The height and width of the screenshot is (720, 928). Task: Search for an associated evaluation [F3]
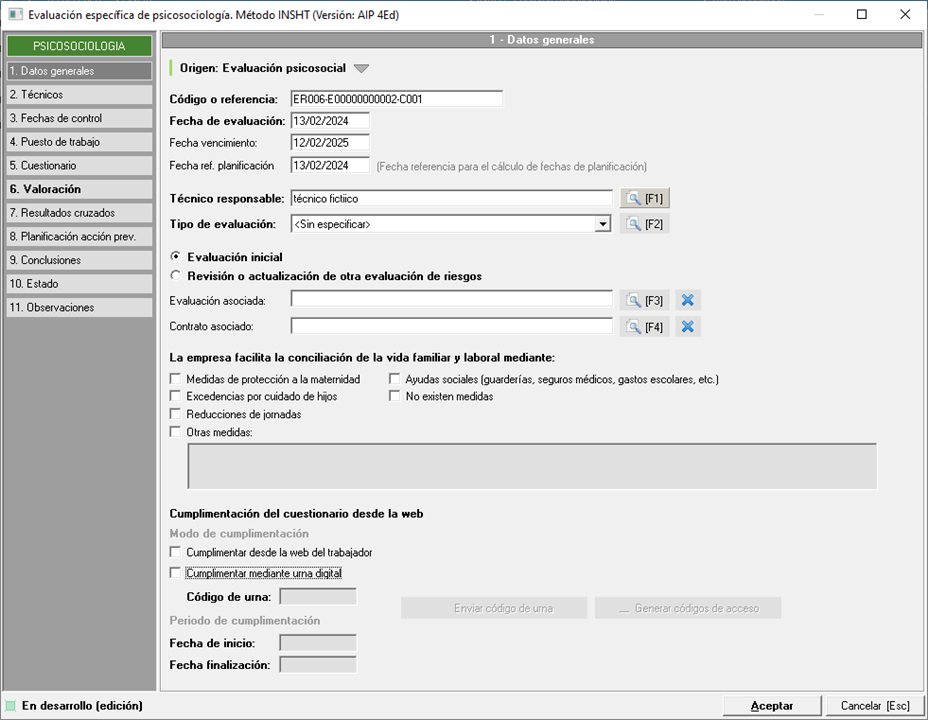tap(644, 299)
